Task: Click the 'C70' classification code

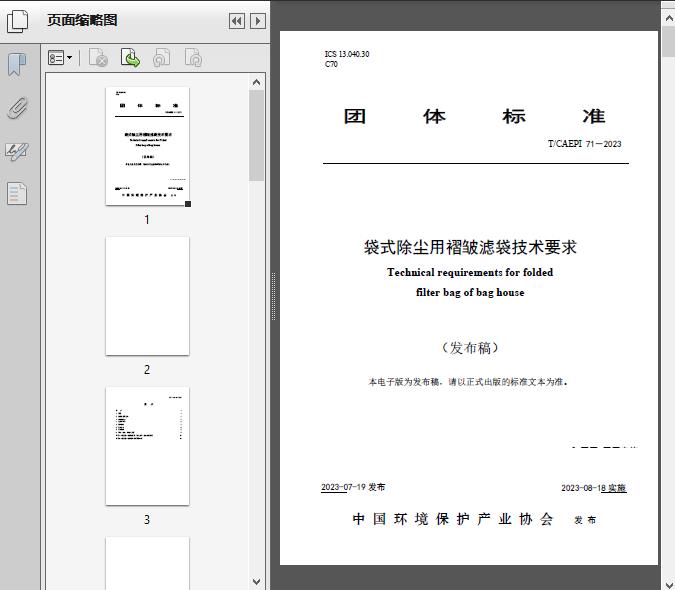Action: [x=331, y=64]
